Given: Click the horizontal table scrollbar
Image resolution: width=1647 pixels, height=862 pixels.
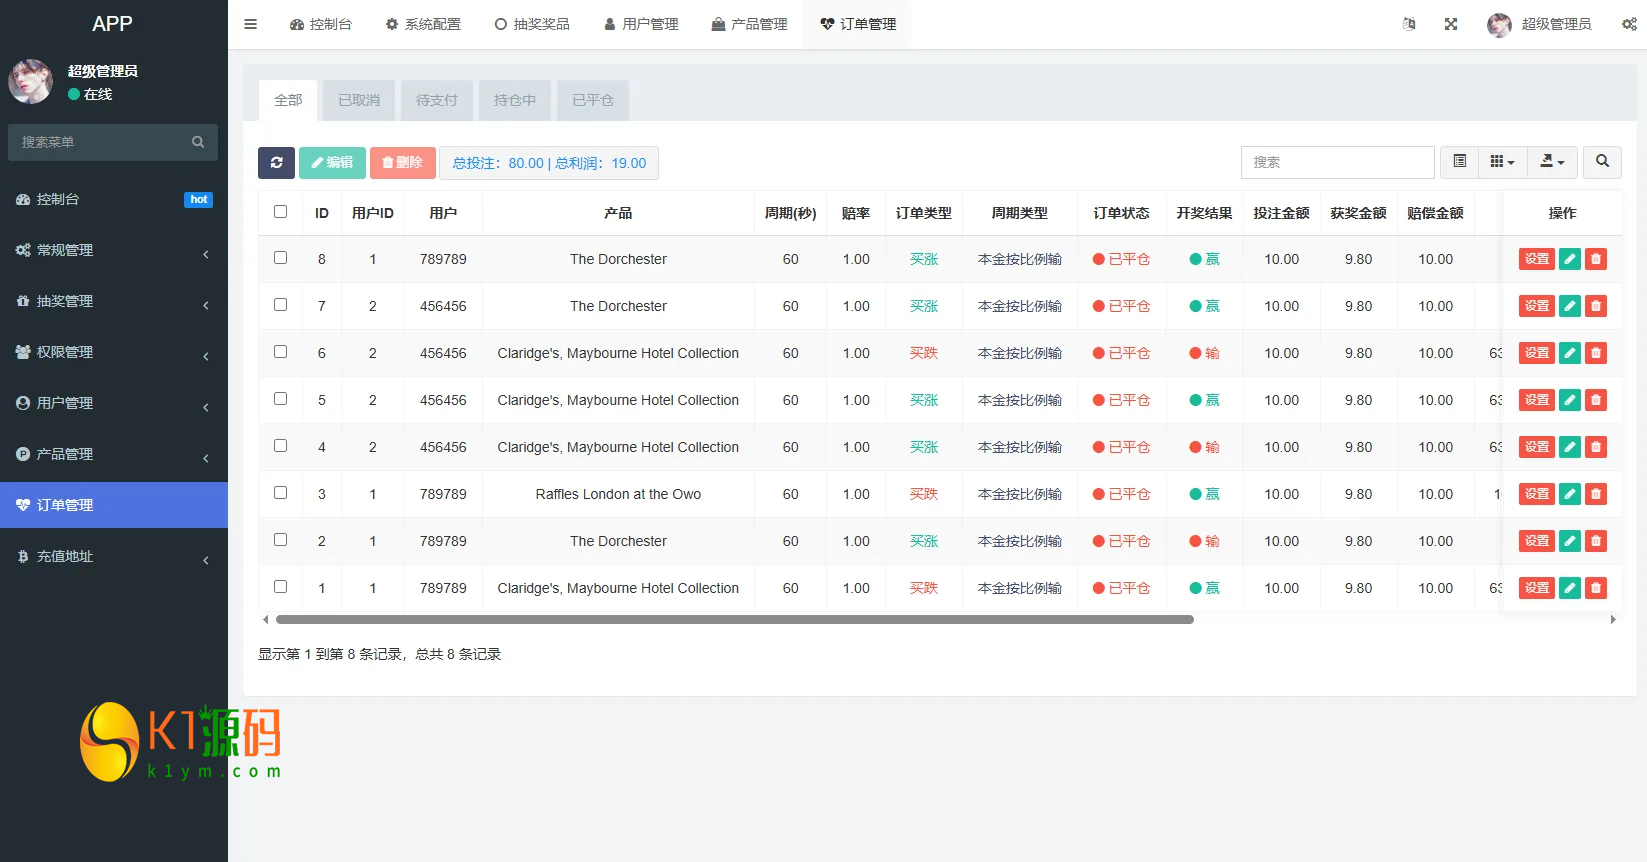Looking at the screenshot, I should point(735,620).
